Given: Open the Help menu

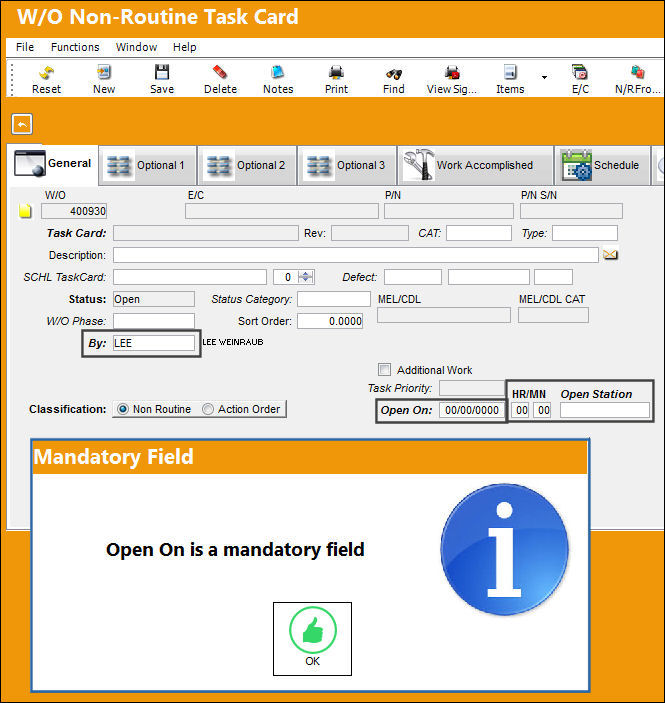Looking at the screenshot, I should coord(184,47).
